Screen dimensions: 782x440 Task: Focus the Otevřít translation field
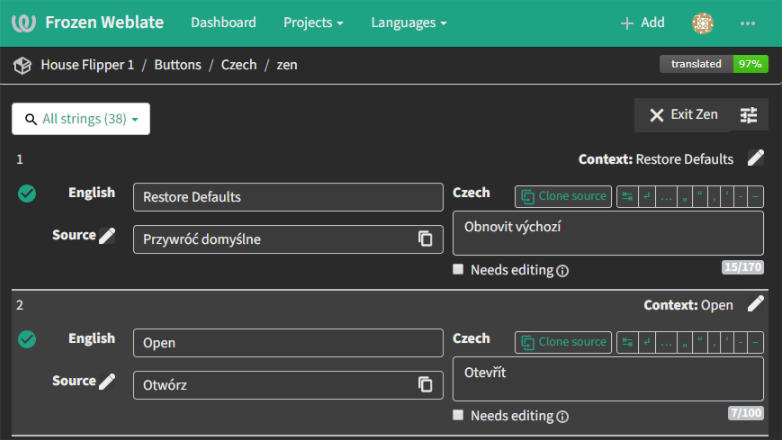pos(607,379)
